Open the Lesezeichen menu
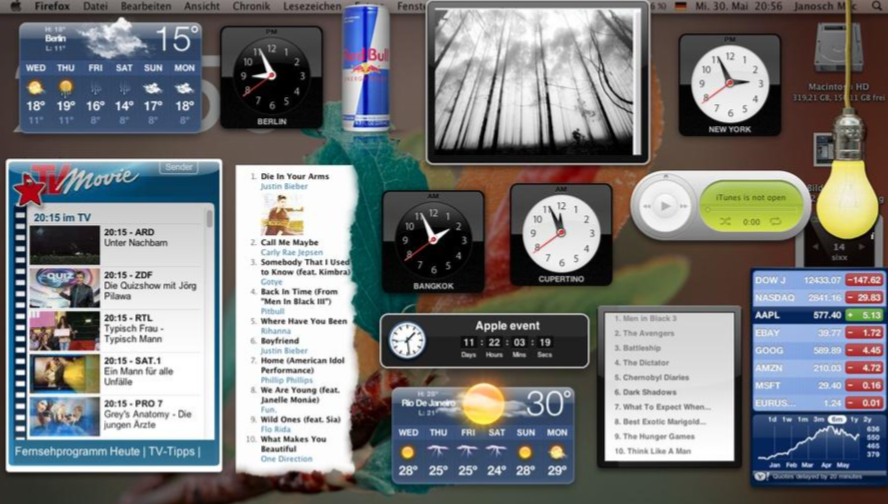 pyautogui.click(x=313, y=6)
